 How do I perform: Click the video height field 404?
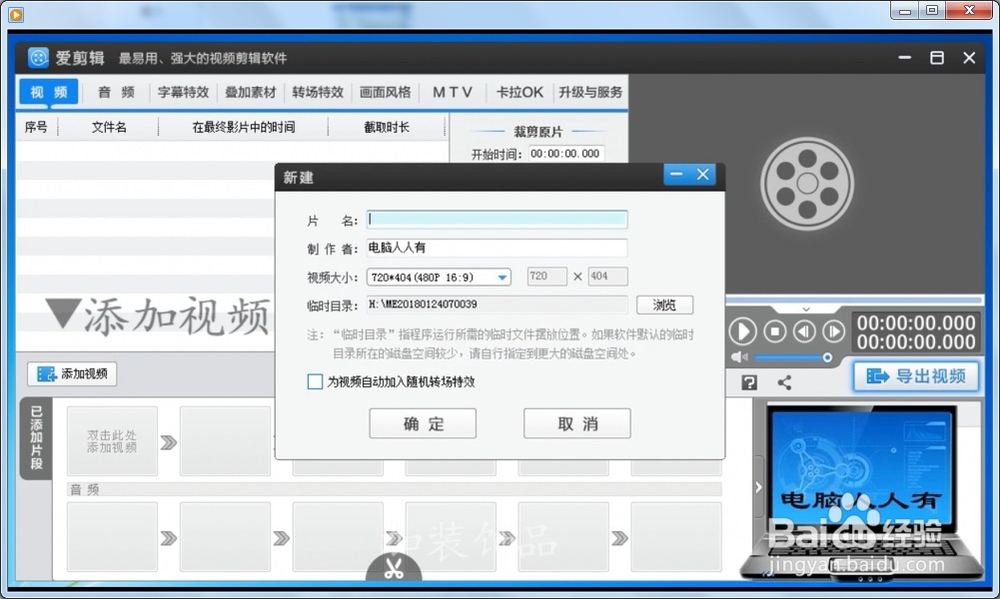click(608, 276)
